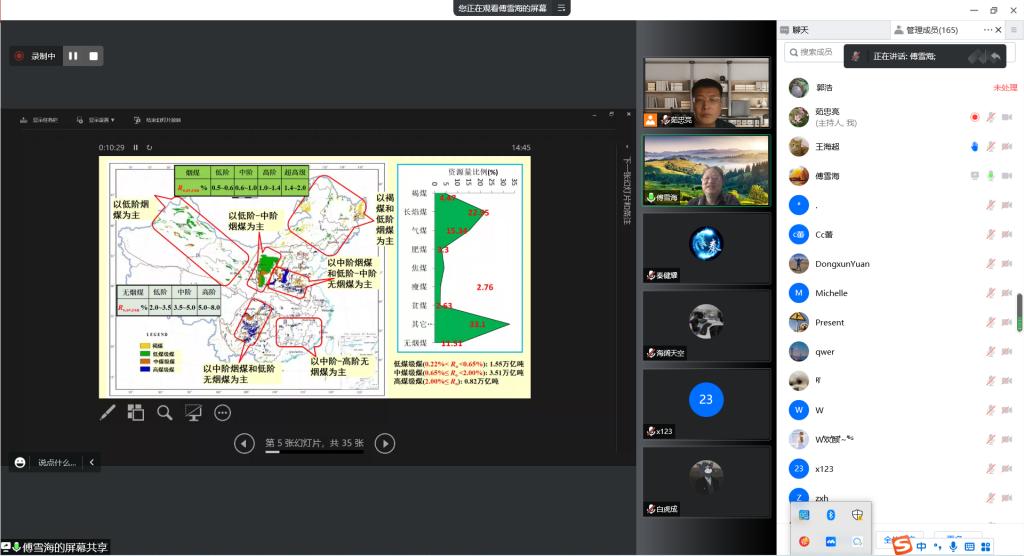Pause the meeting recording
This screenshot has width=1024, height=556.
[72, 56]
